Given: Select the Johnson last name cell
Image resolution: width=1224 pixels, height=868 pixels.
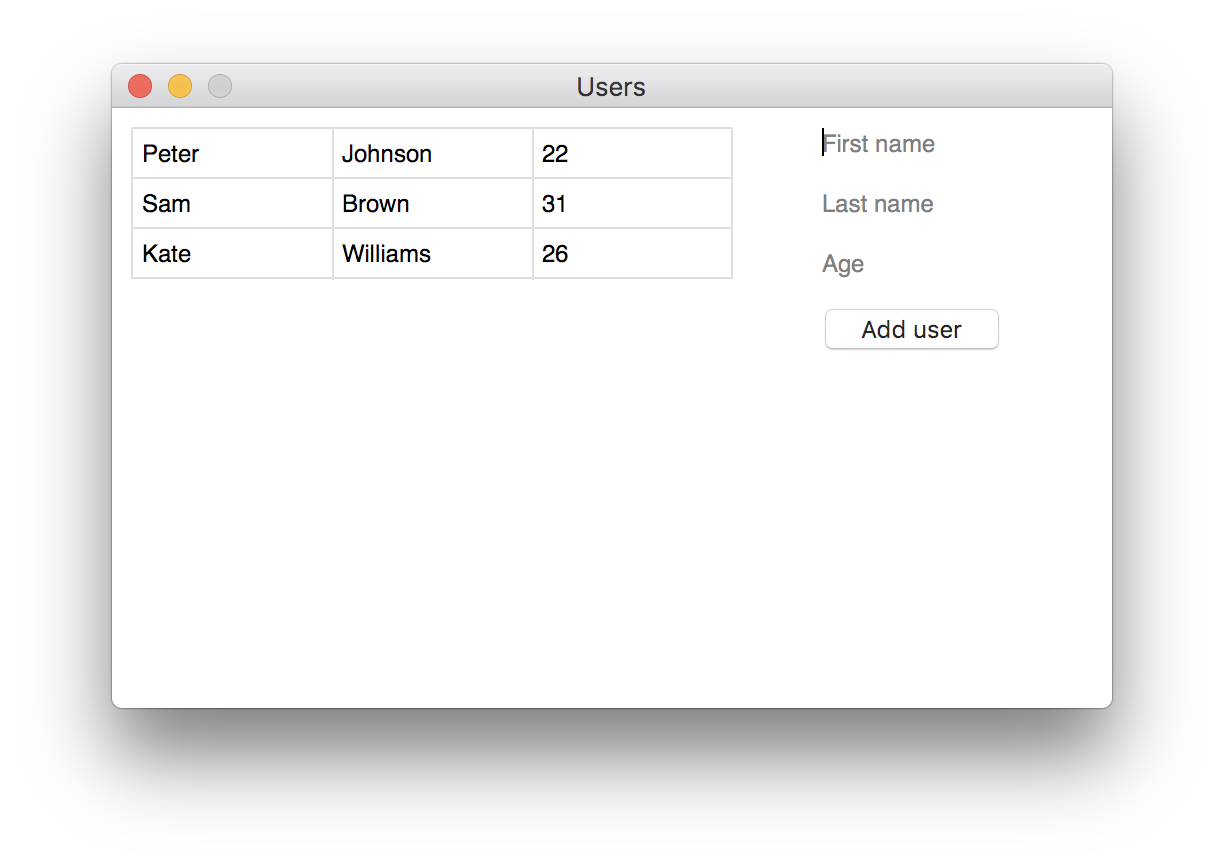Looking at the screenshot, I should (432, 154).
